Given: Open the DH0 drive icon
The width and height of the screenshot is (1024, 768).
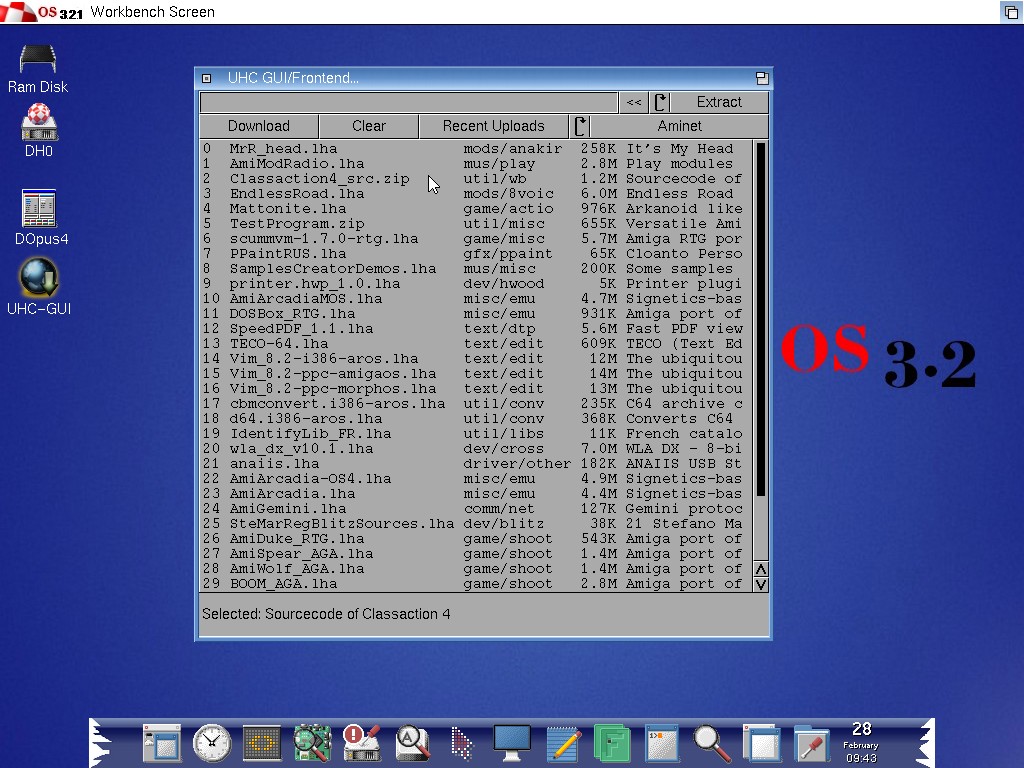Looking at the screenshot, I should point(39,123).
